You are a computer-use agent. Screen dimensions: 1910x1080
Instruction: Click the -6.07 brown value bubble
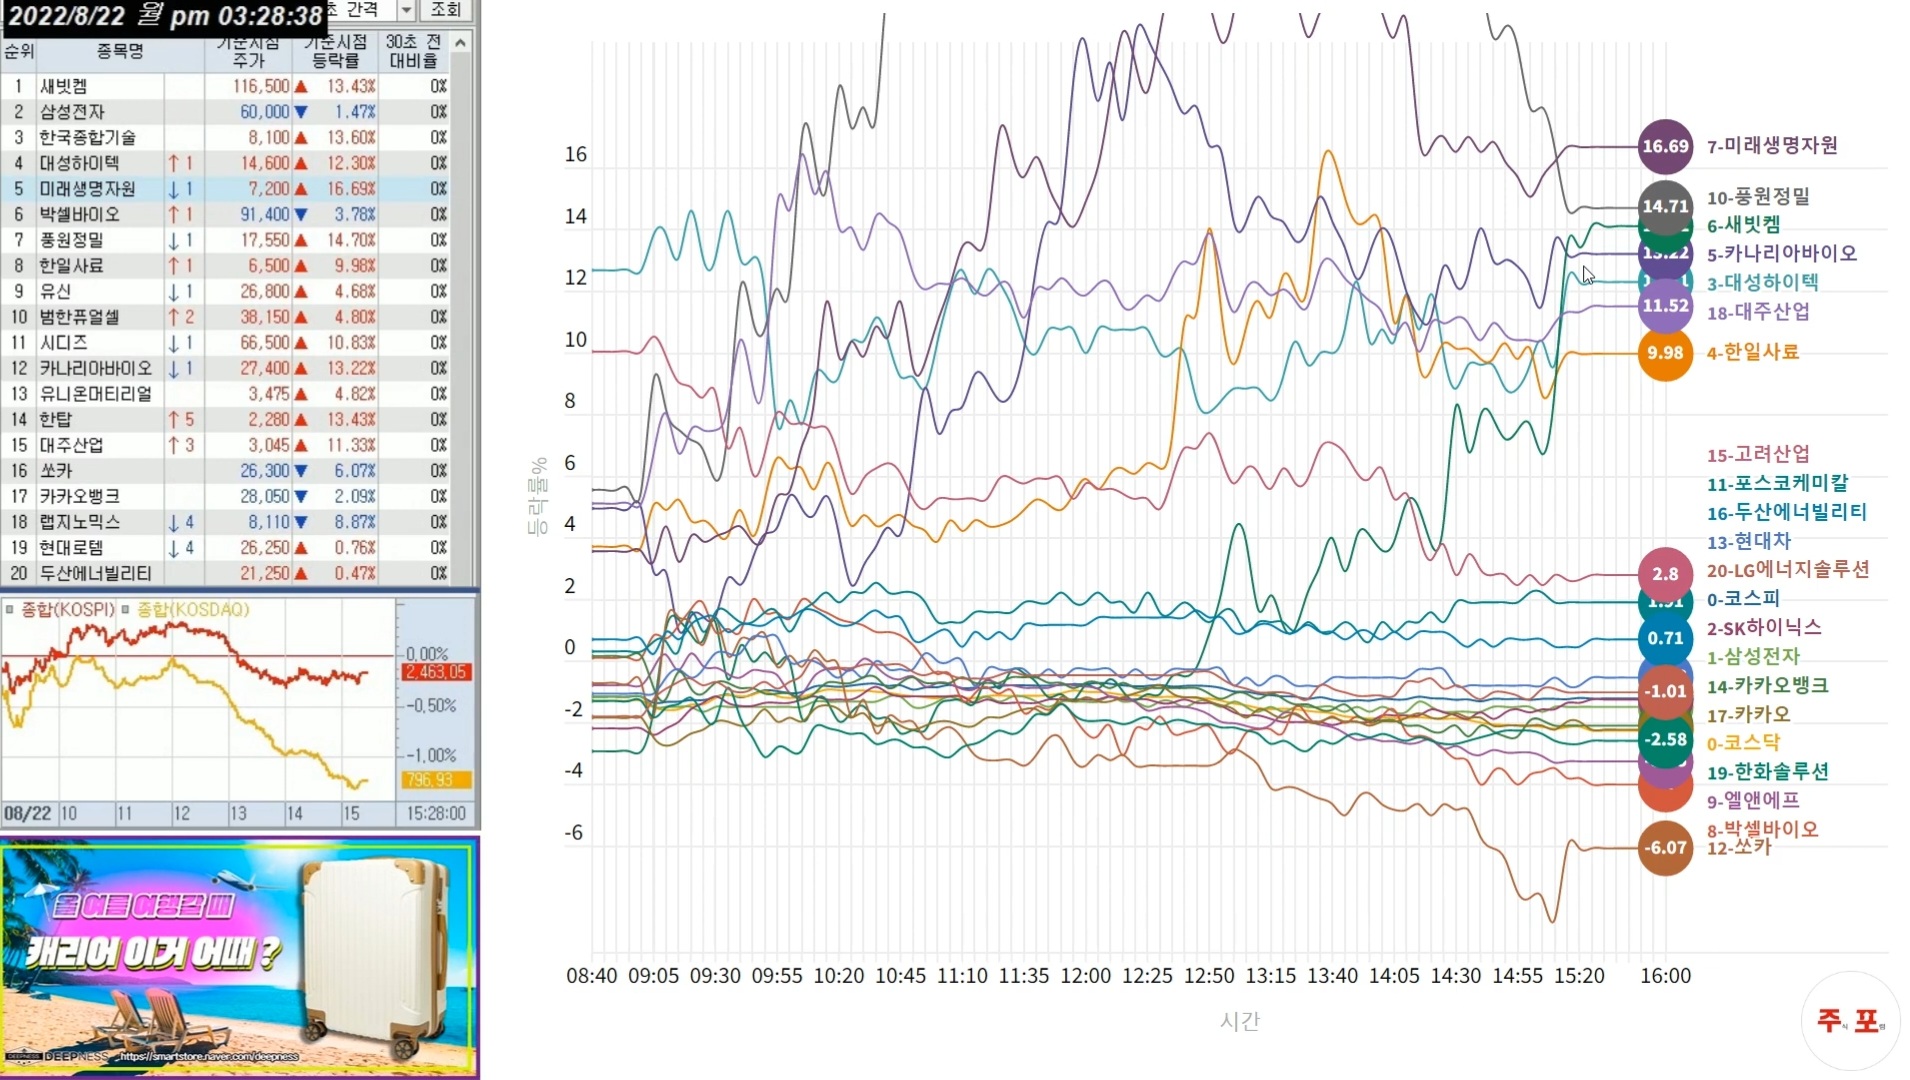click(1665, 848)
